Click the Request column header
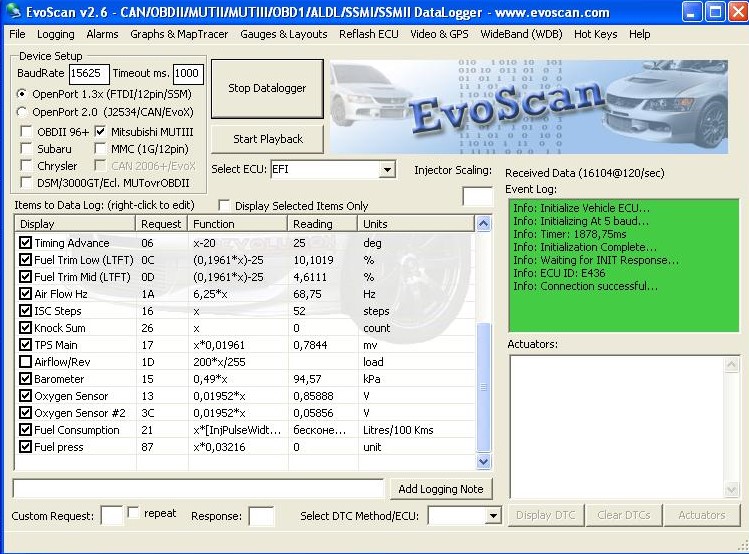 (x=162, y=224)
